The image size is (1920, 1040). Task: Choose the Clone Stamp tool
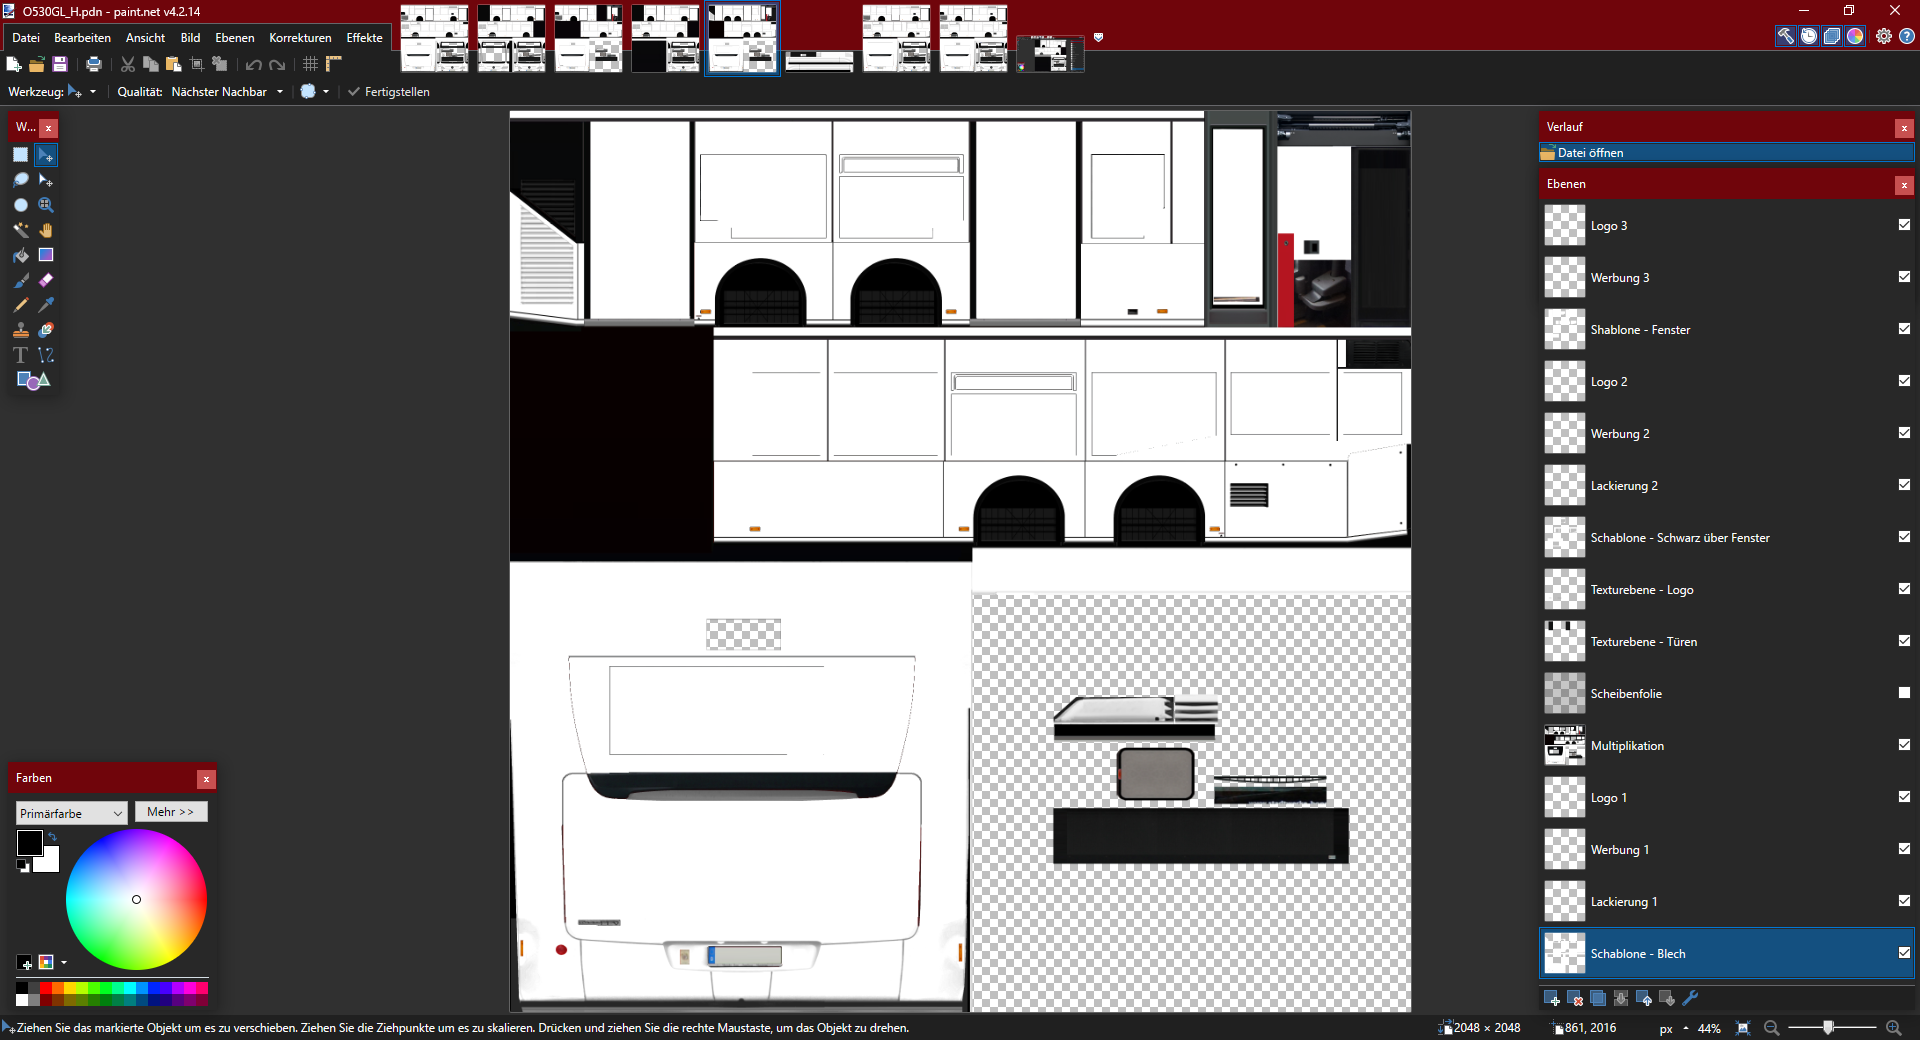click(x=20, y=330)
